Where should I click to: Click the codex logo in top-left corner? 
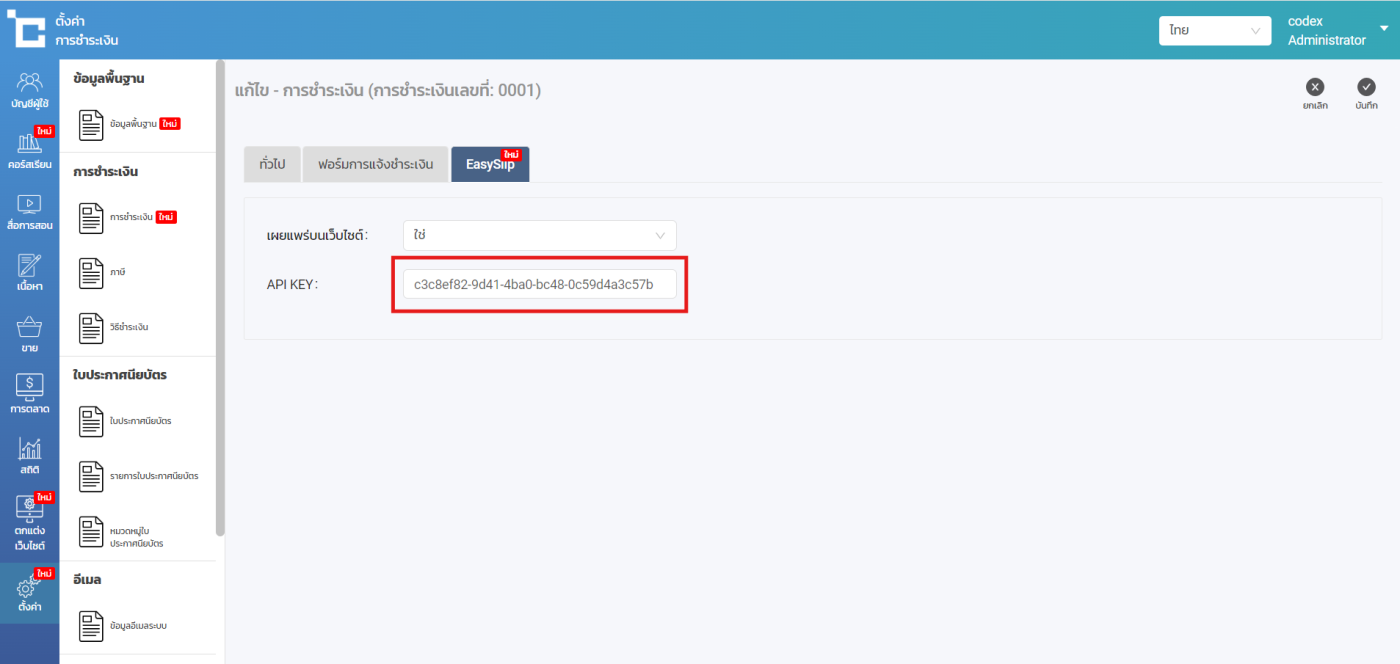coord(26,29)
